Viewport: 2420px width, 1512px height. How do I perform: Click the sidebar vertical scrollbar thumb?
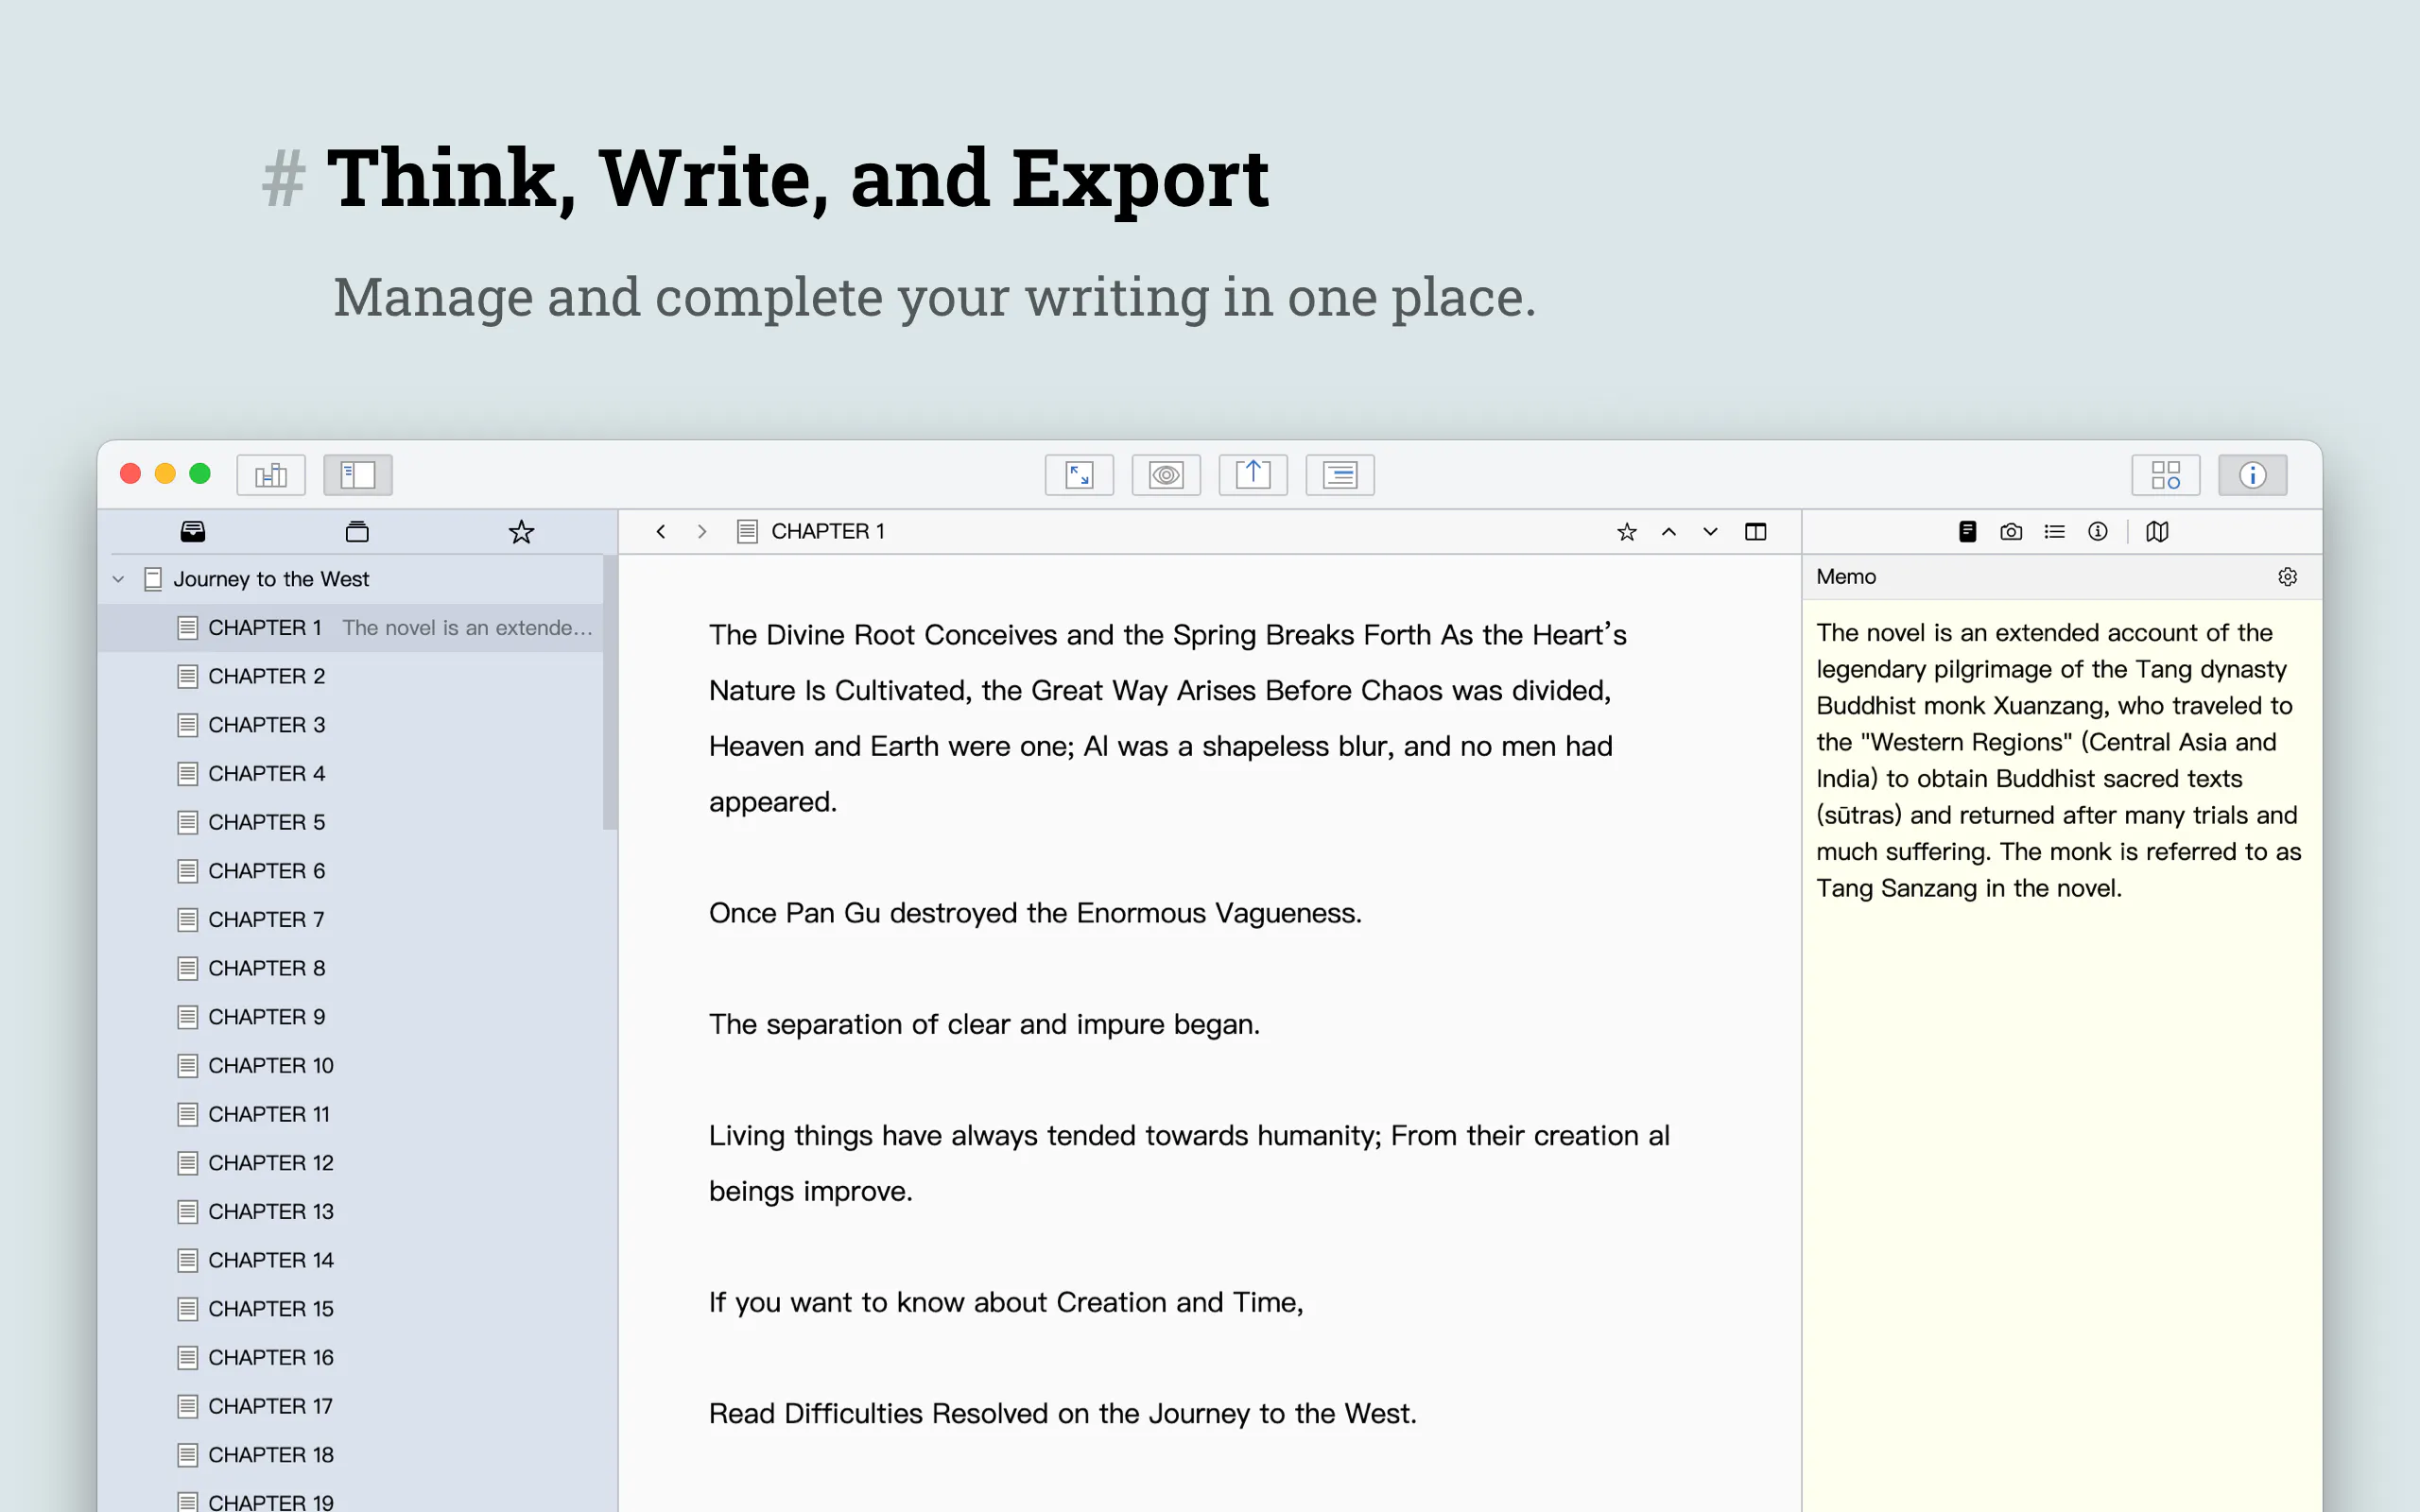(610, 693)
